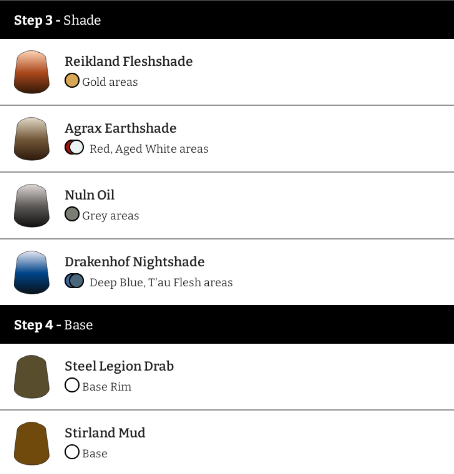Click the Nuln Oil title text
The height and width of the screenshot is (474, 454).
tap(90, 195)
